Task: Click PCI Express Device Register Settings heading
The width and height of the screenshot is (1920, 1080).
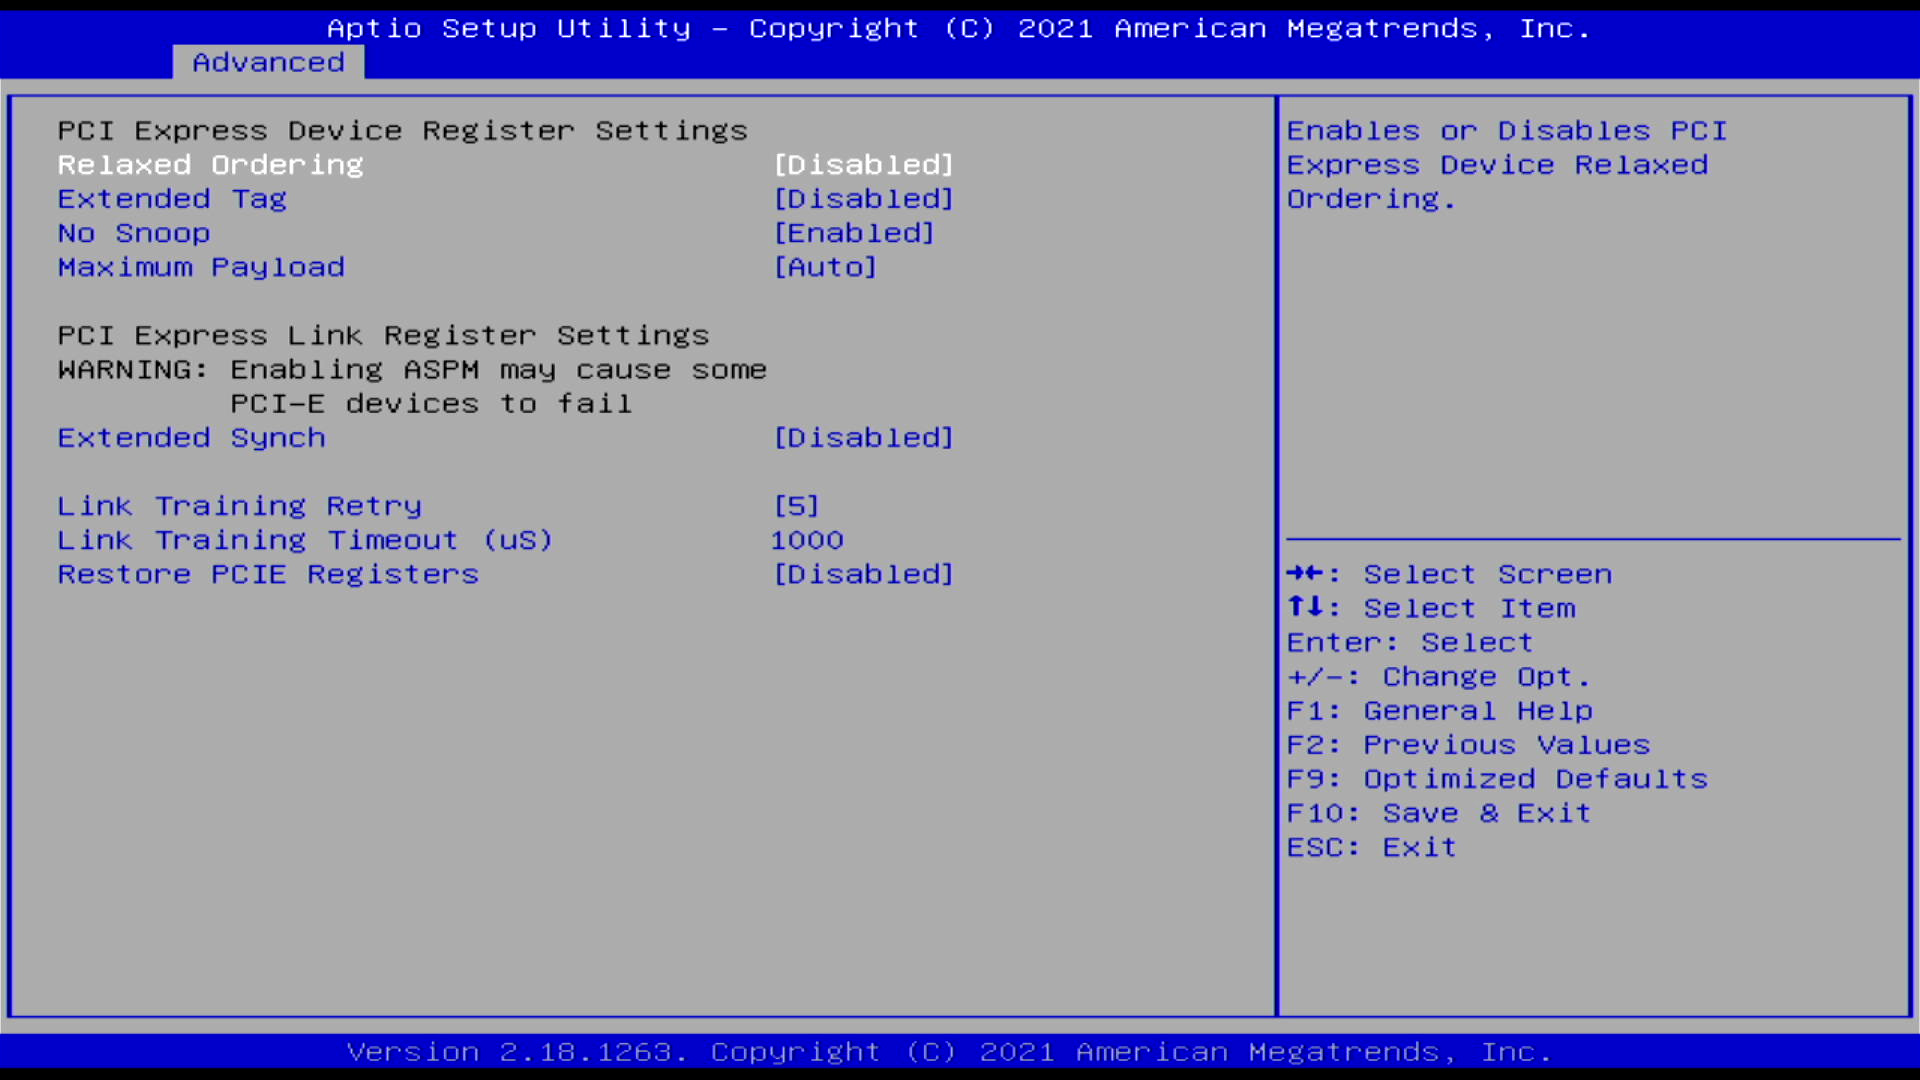Action: [x=402, y=131]
